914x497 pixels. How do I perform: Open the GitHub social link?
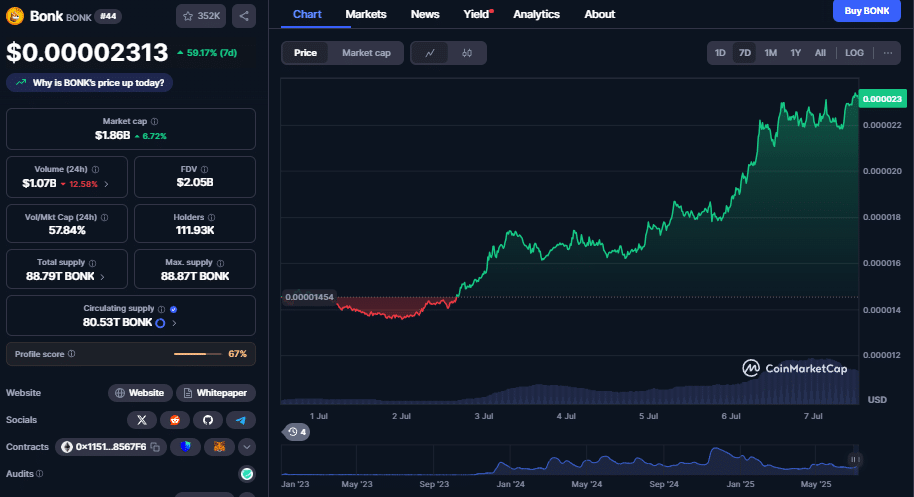click(x=208, y=420)
